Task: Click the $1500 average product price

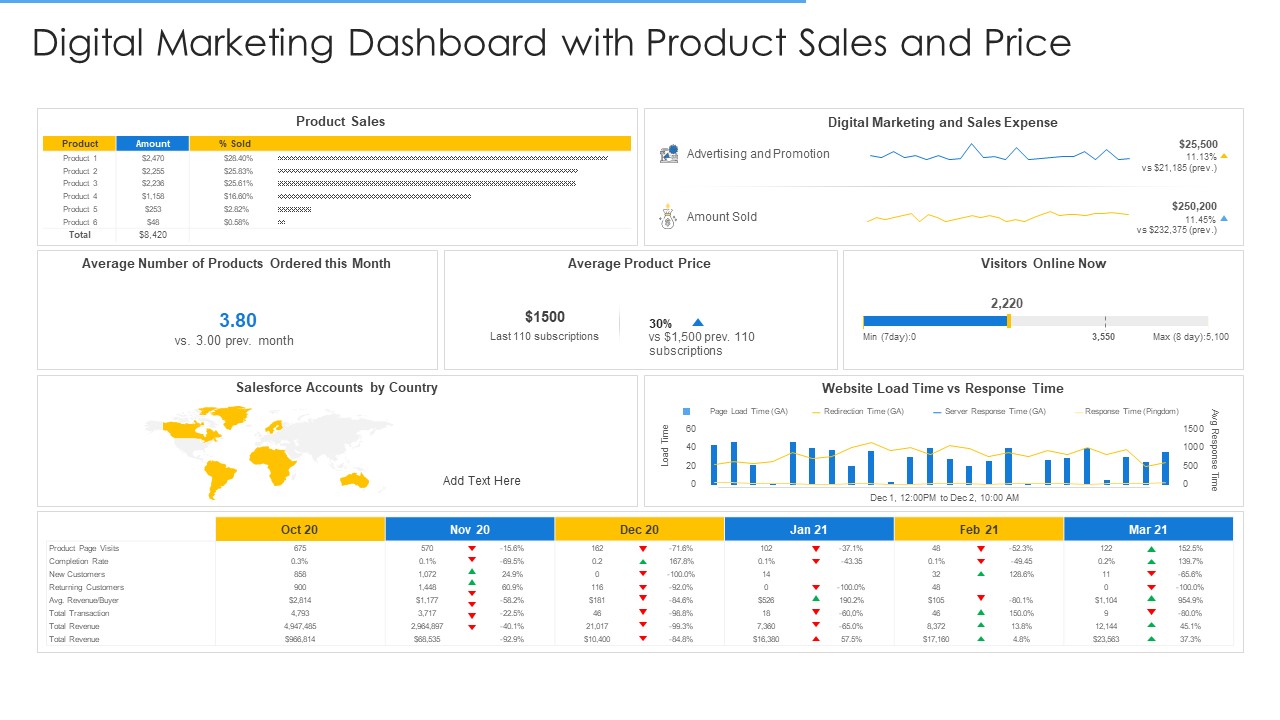Action: tap(545, 317)
